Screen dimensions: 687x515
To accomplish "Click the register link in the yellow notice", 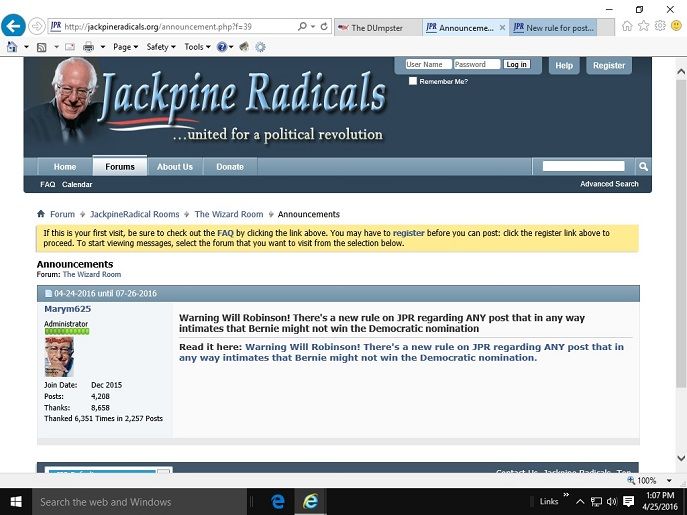I will (x=408, y=233).
